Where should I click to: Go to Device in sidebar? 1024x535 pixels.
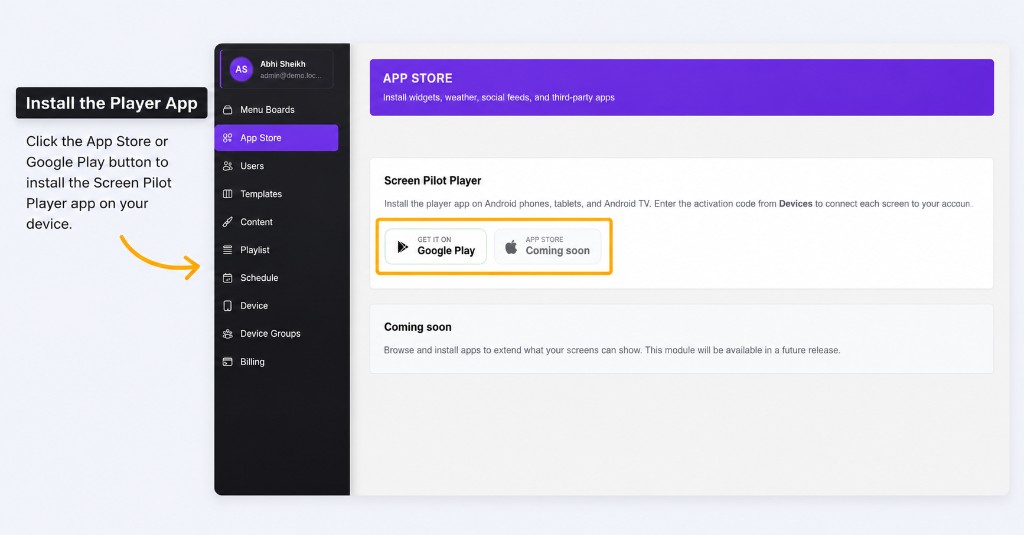pyautogui.click(x=276, y=306)
